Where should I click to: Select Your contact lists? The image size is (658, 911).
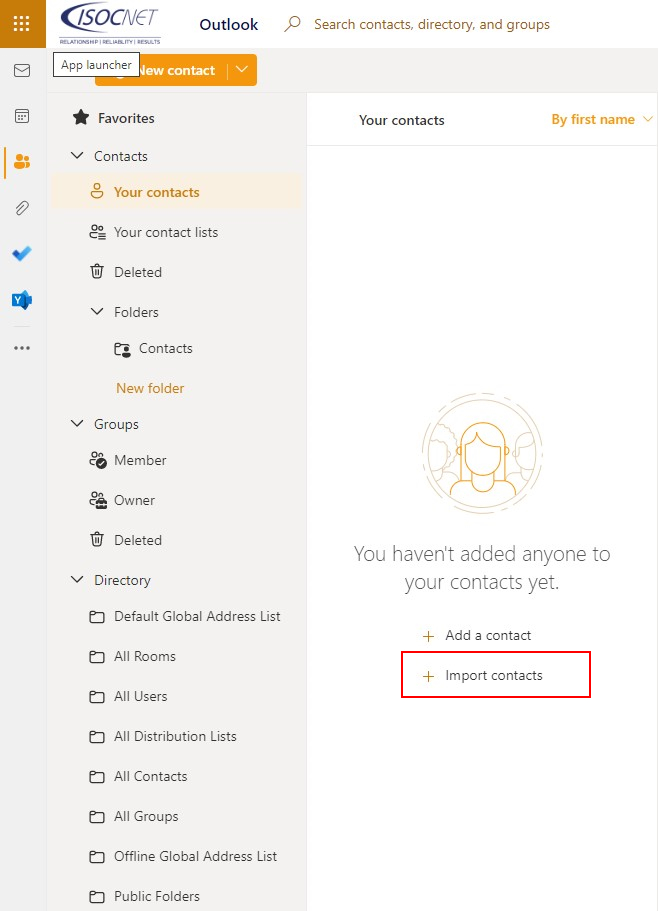165,232
